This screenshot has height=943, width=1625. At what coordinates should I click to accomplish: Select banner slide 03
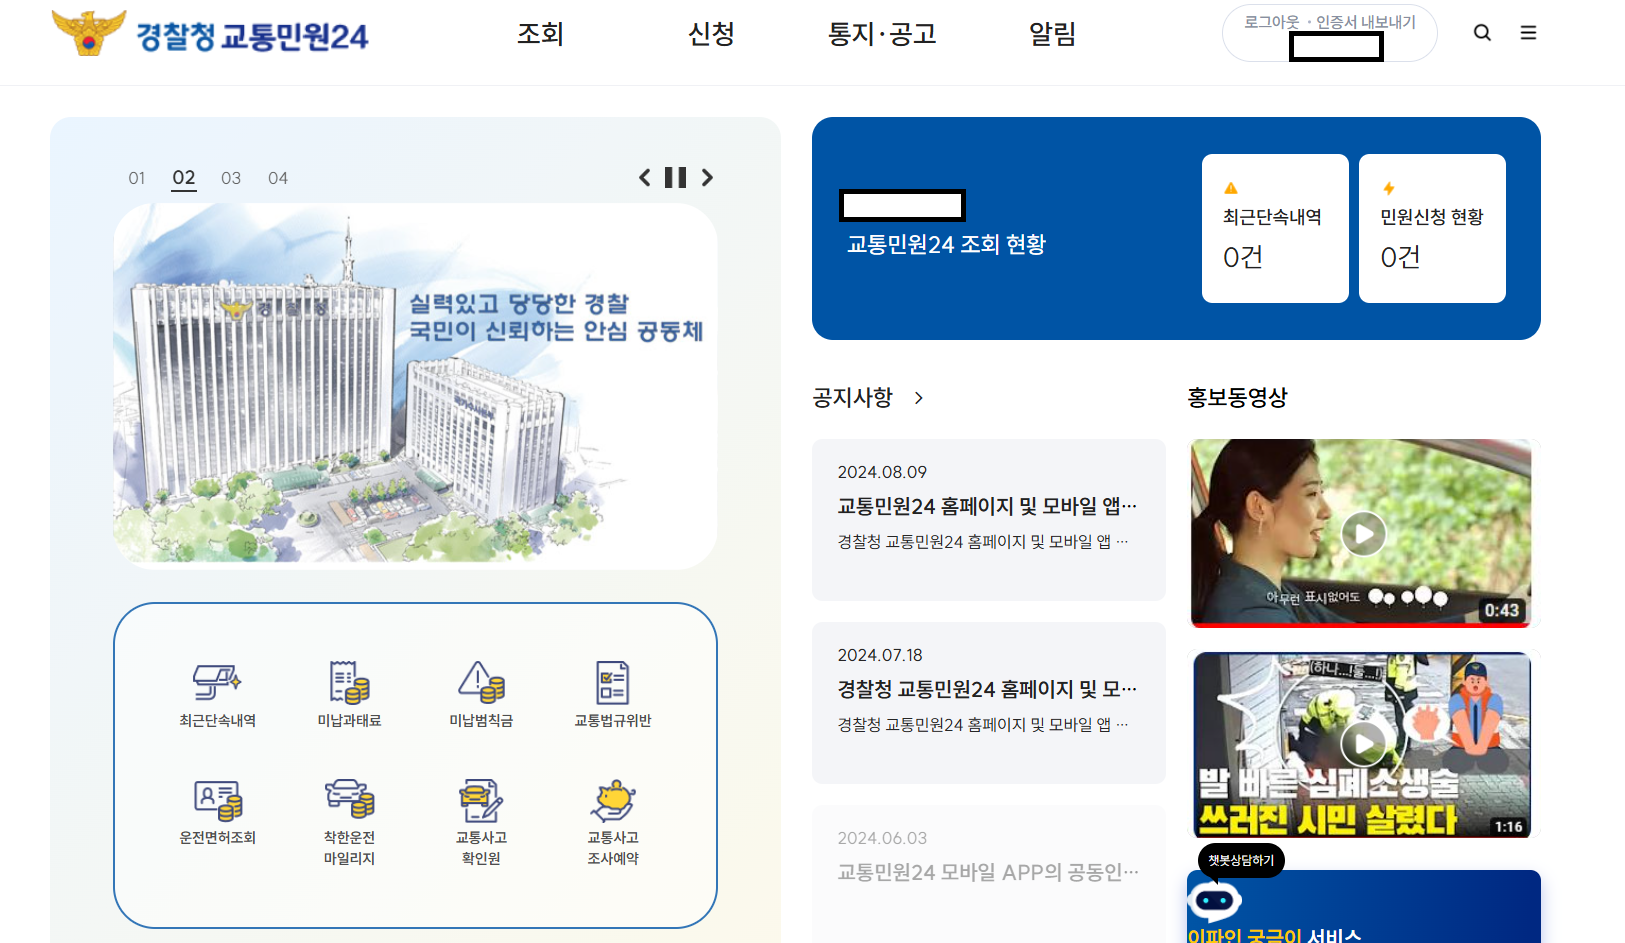231,178
